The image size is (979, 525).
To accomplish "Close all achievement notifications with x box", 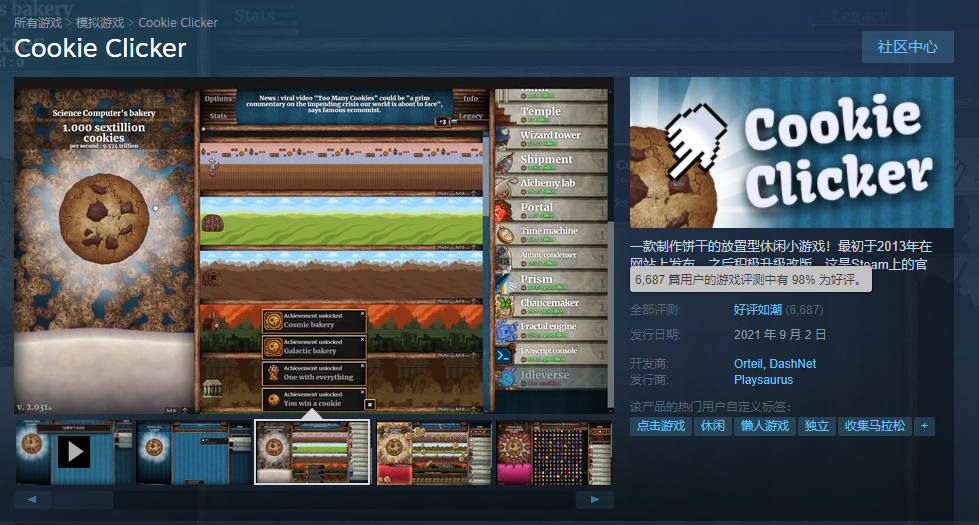I will click(370, 405).
